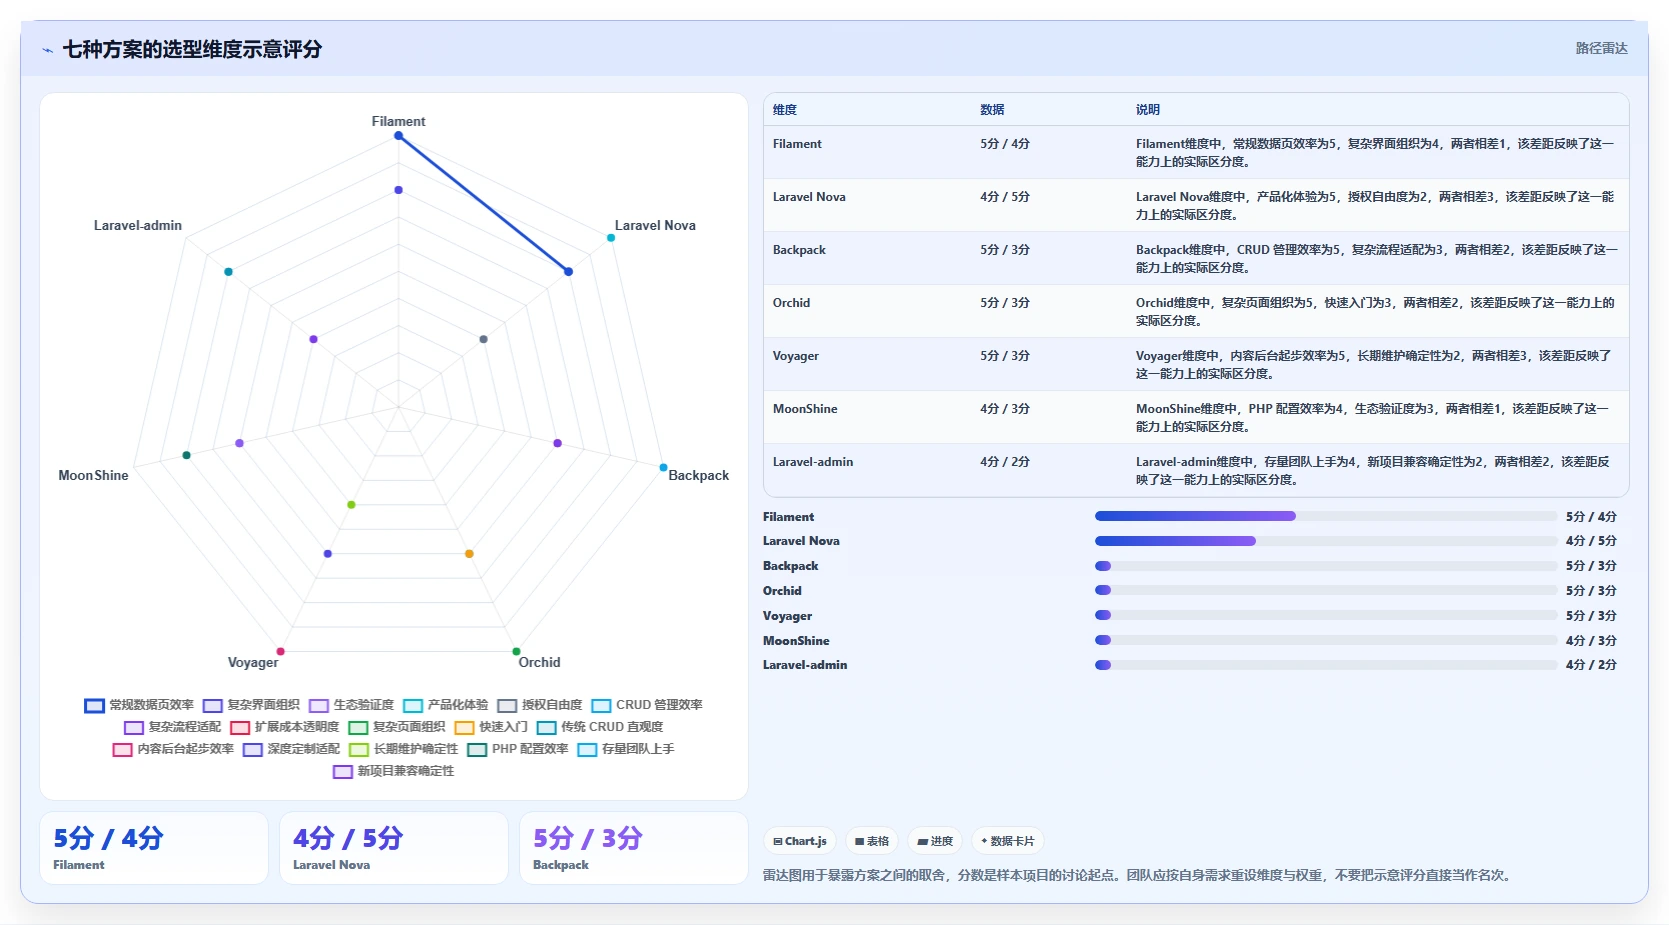Select the Laravel Nova table row name
Screen dimensions: 1669x925
point(809,197)
